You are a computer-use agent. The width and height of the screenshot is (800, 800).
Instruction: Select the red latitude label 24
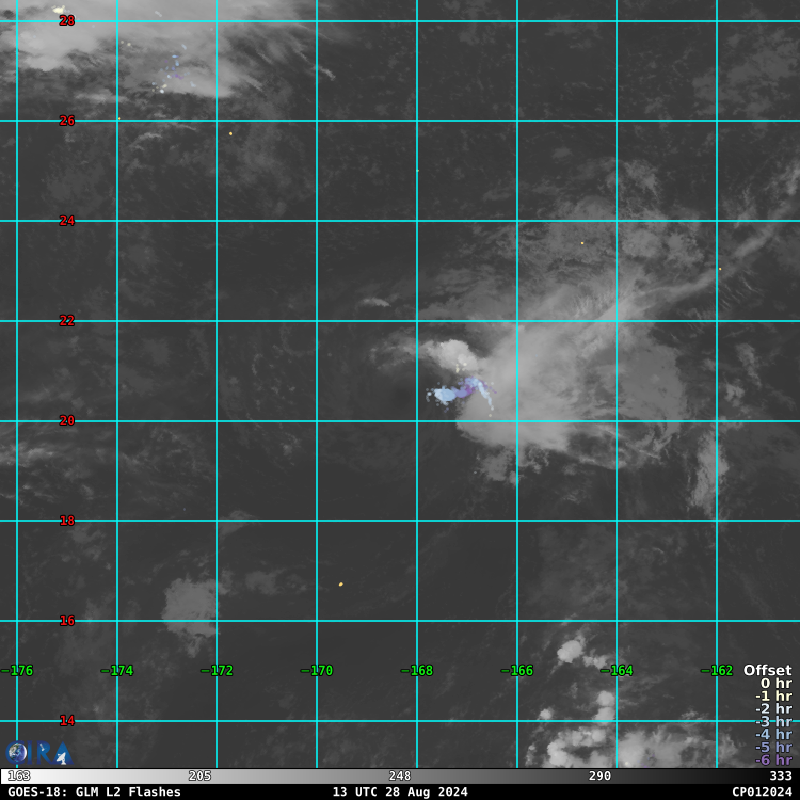67,220
